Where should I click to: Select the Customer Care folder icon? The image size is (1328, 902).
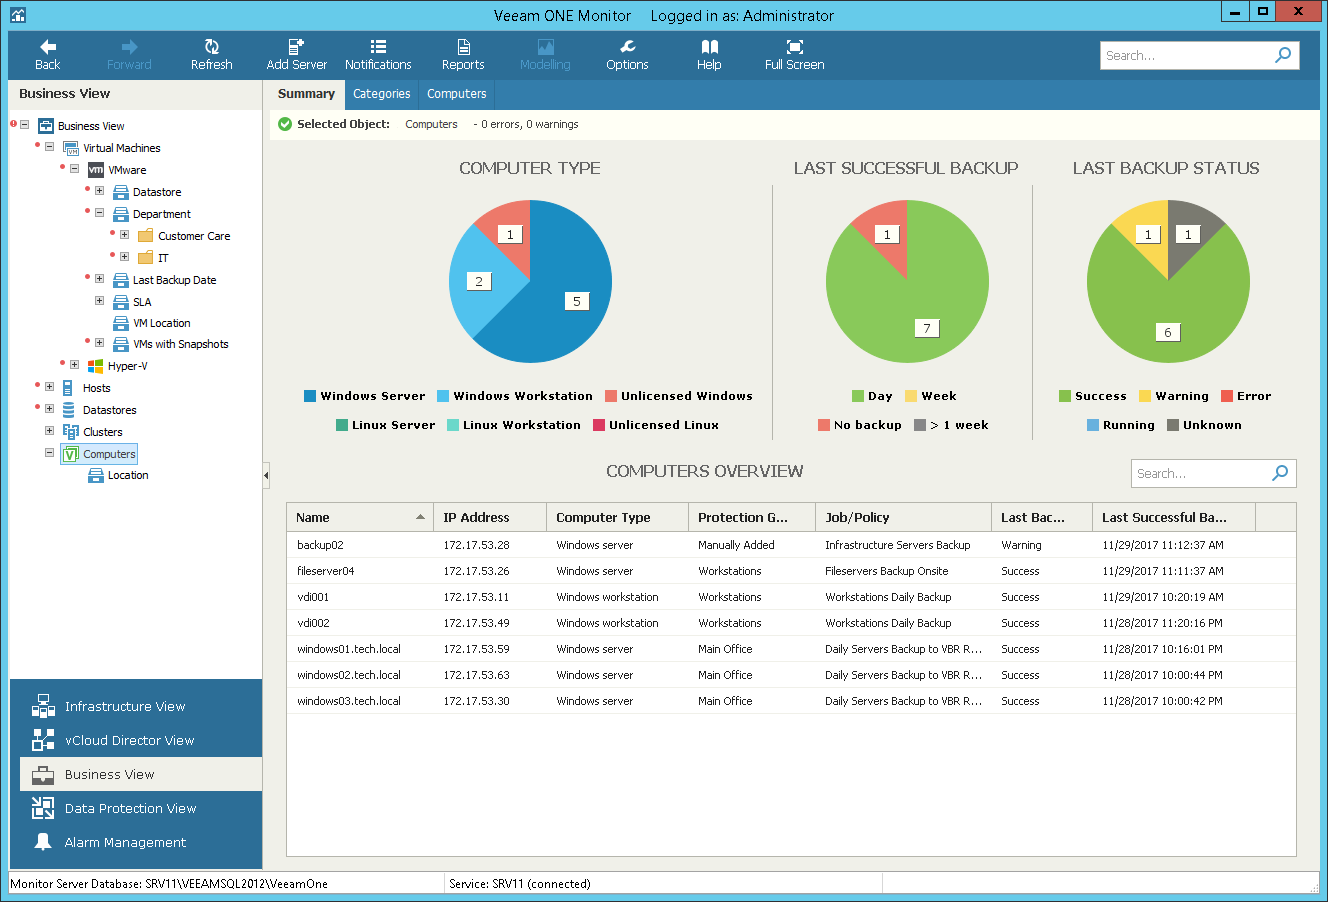pyautogui.click(x=146, y=236)
